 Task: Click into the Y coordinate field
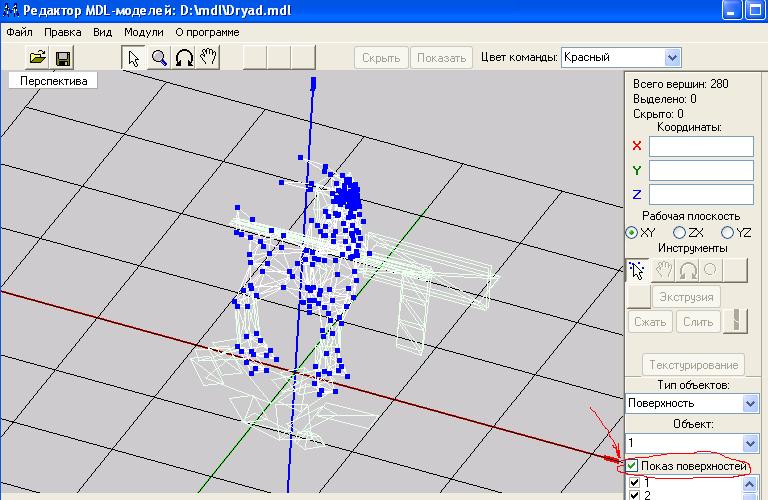coord(701,170)
